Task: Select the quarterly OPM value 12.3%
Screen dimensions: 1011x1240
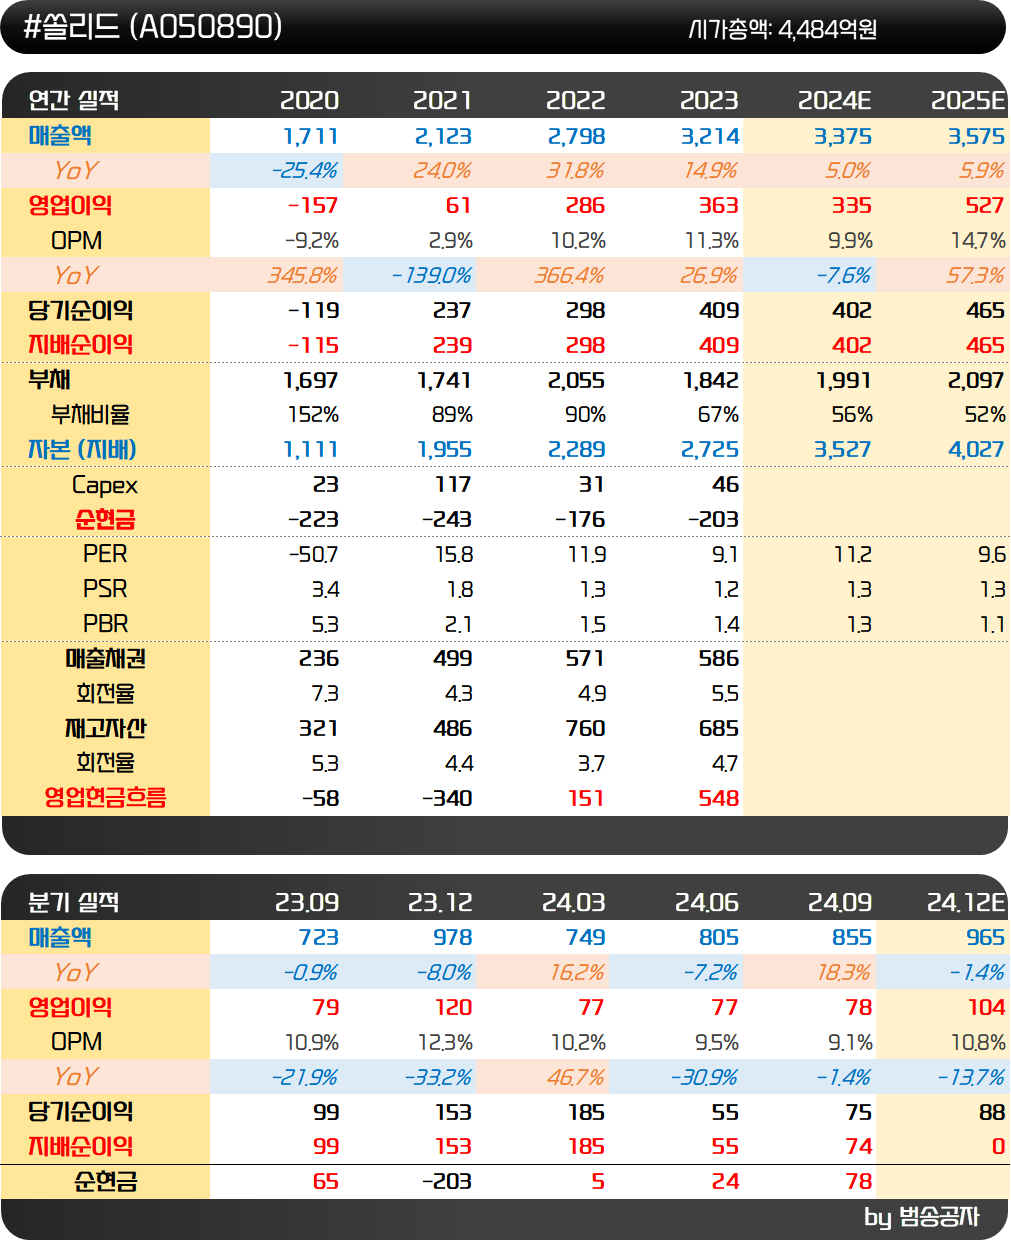Action: pos(445,1042)
